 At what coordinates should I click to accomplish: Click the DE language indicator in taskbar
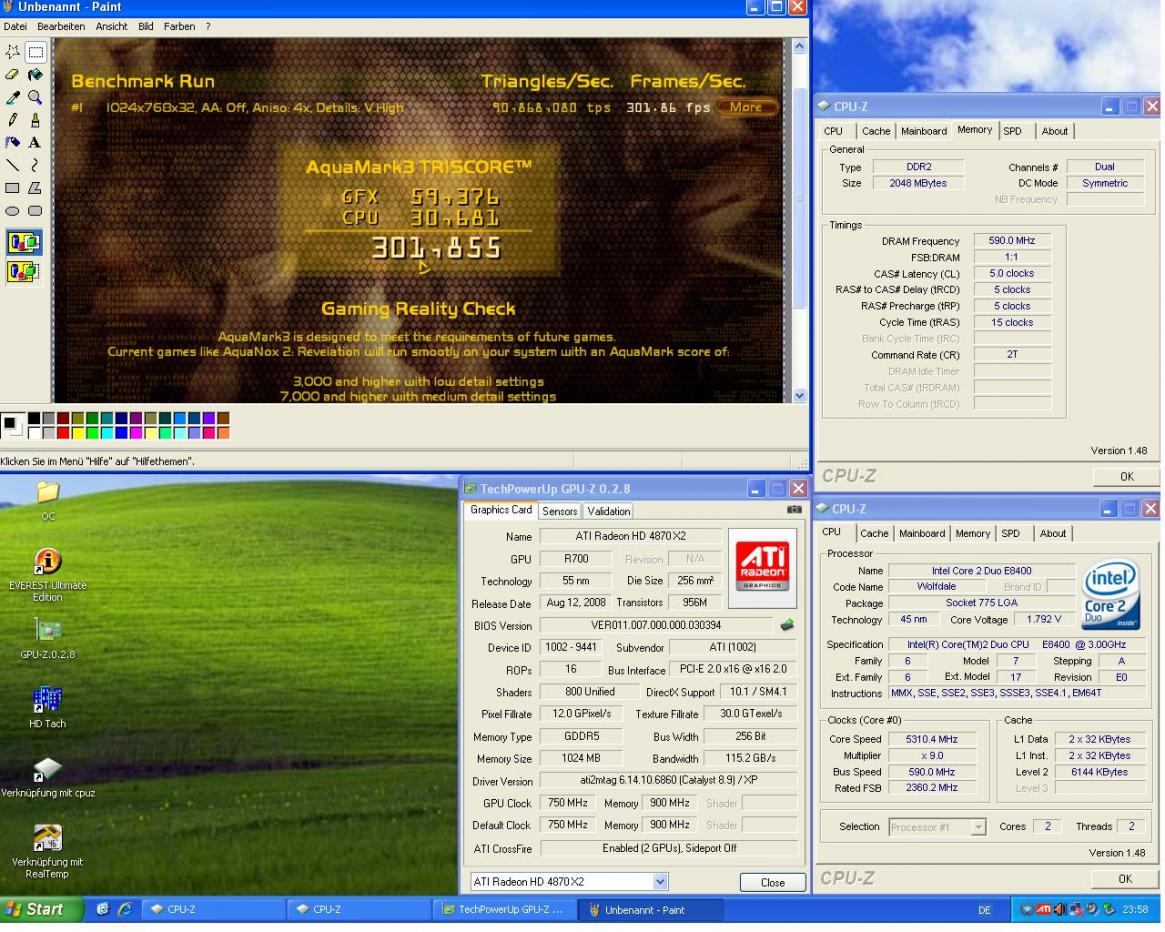coord(984,910)
